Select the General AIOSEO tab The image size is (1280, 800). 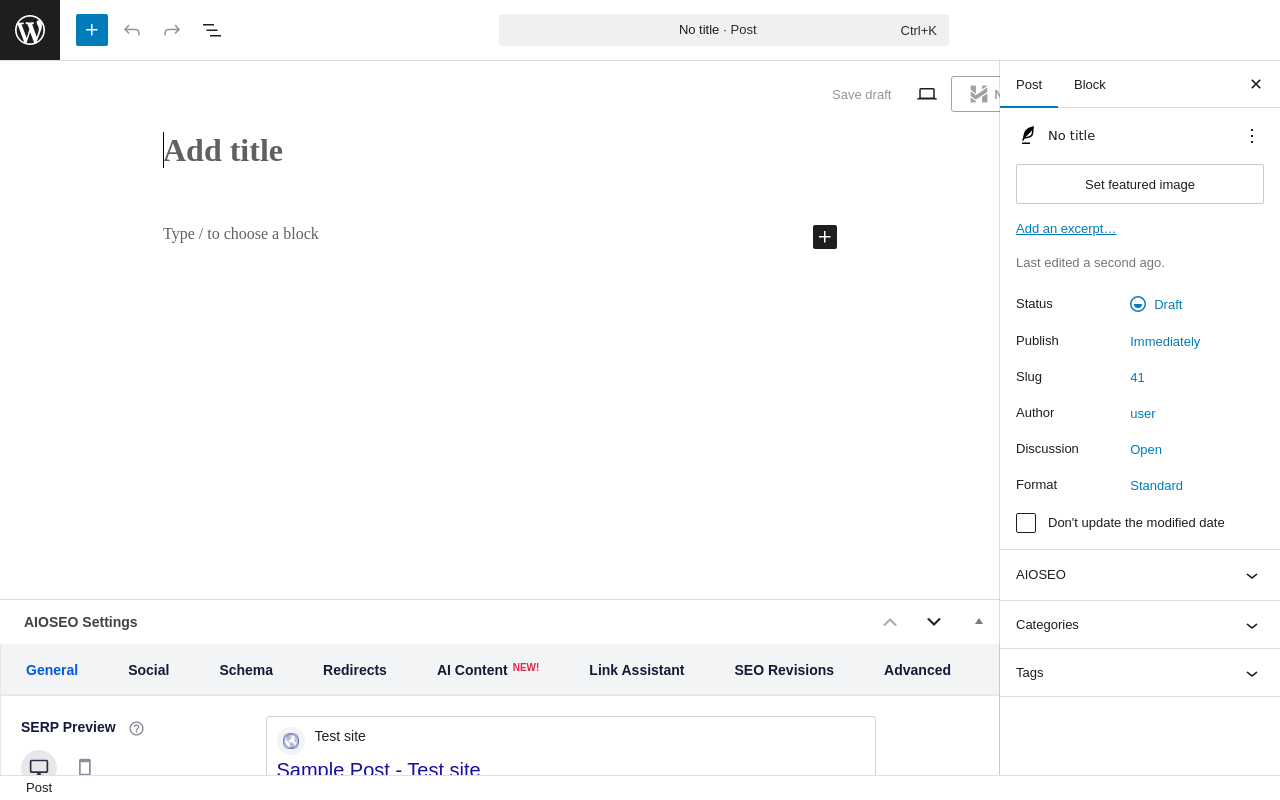click(x=52, y=670)
